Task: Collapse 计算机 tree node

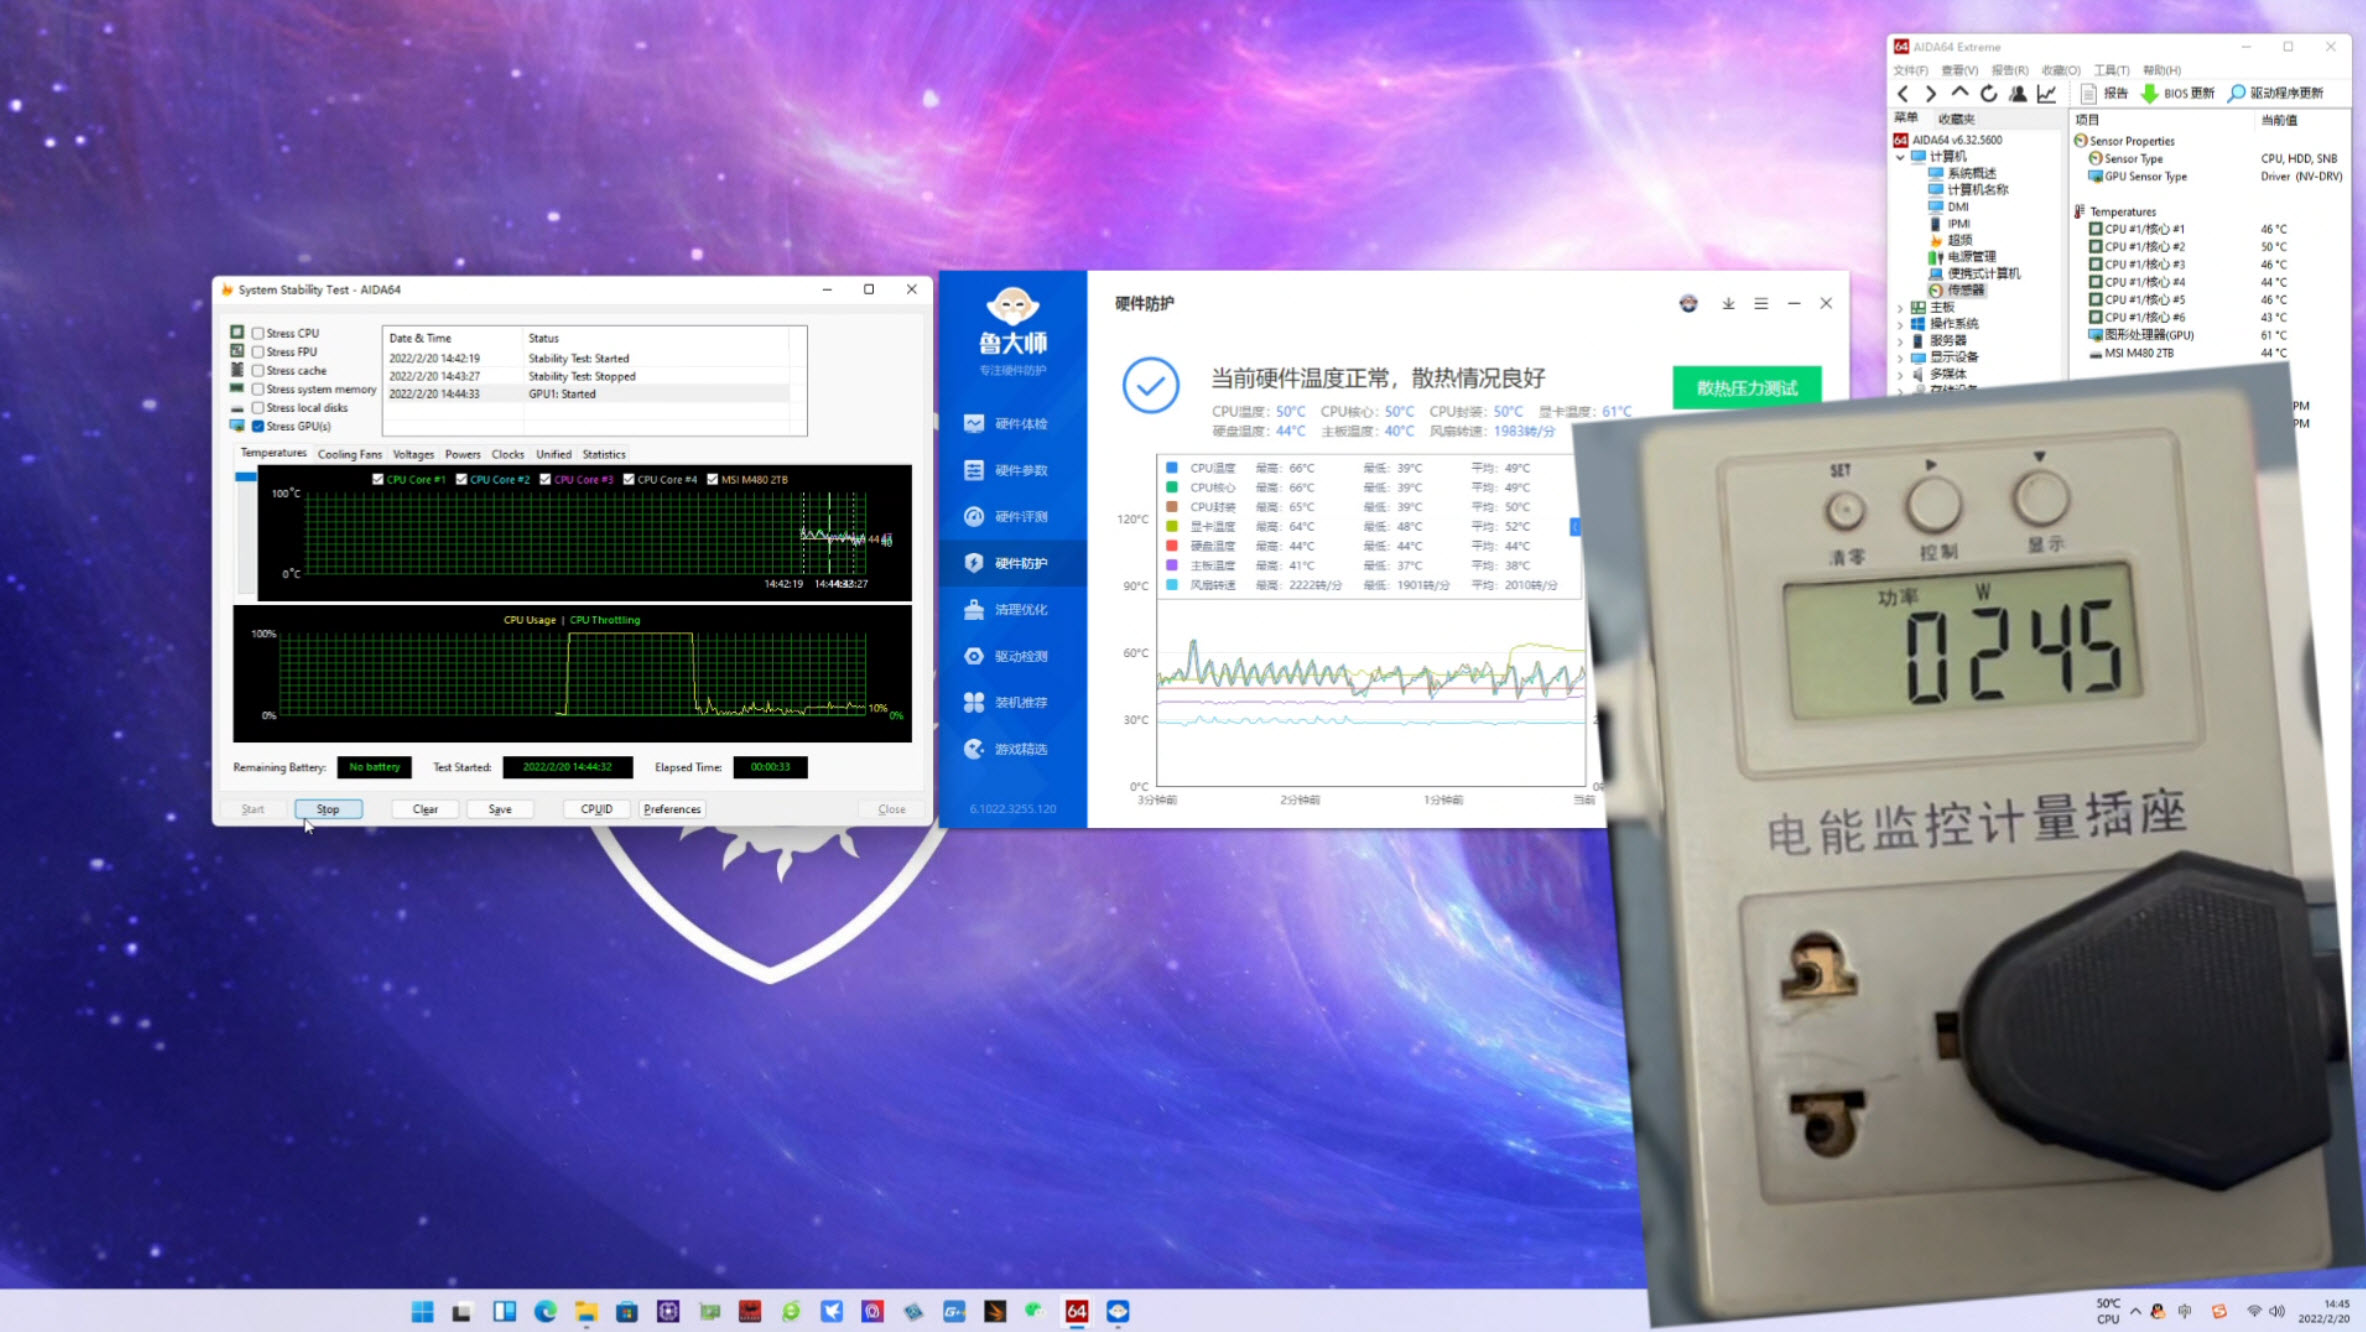Action: coord(1900,157)
